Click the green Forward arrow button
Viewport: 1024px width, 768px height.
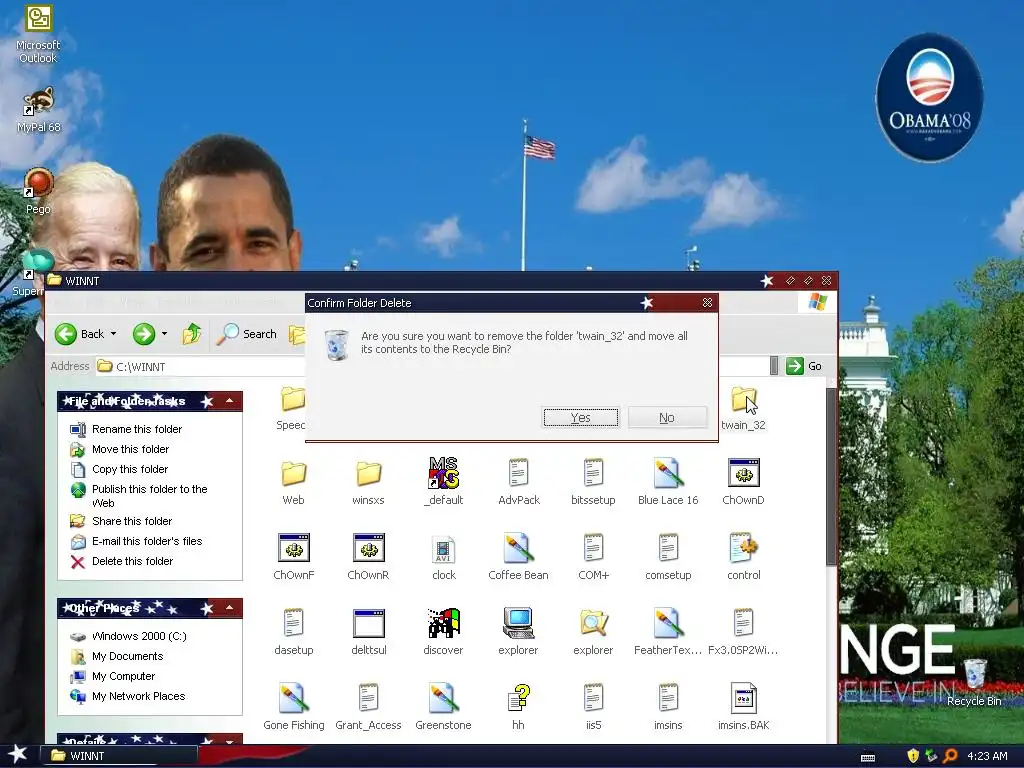click(144, 334)
